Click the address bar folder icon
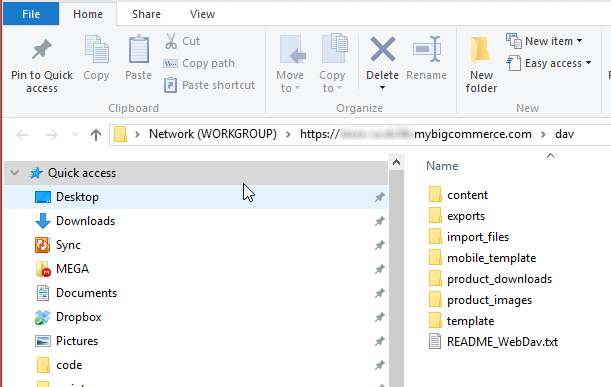 [x=120, y=134]
